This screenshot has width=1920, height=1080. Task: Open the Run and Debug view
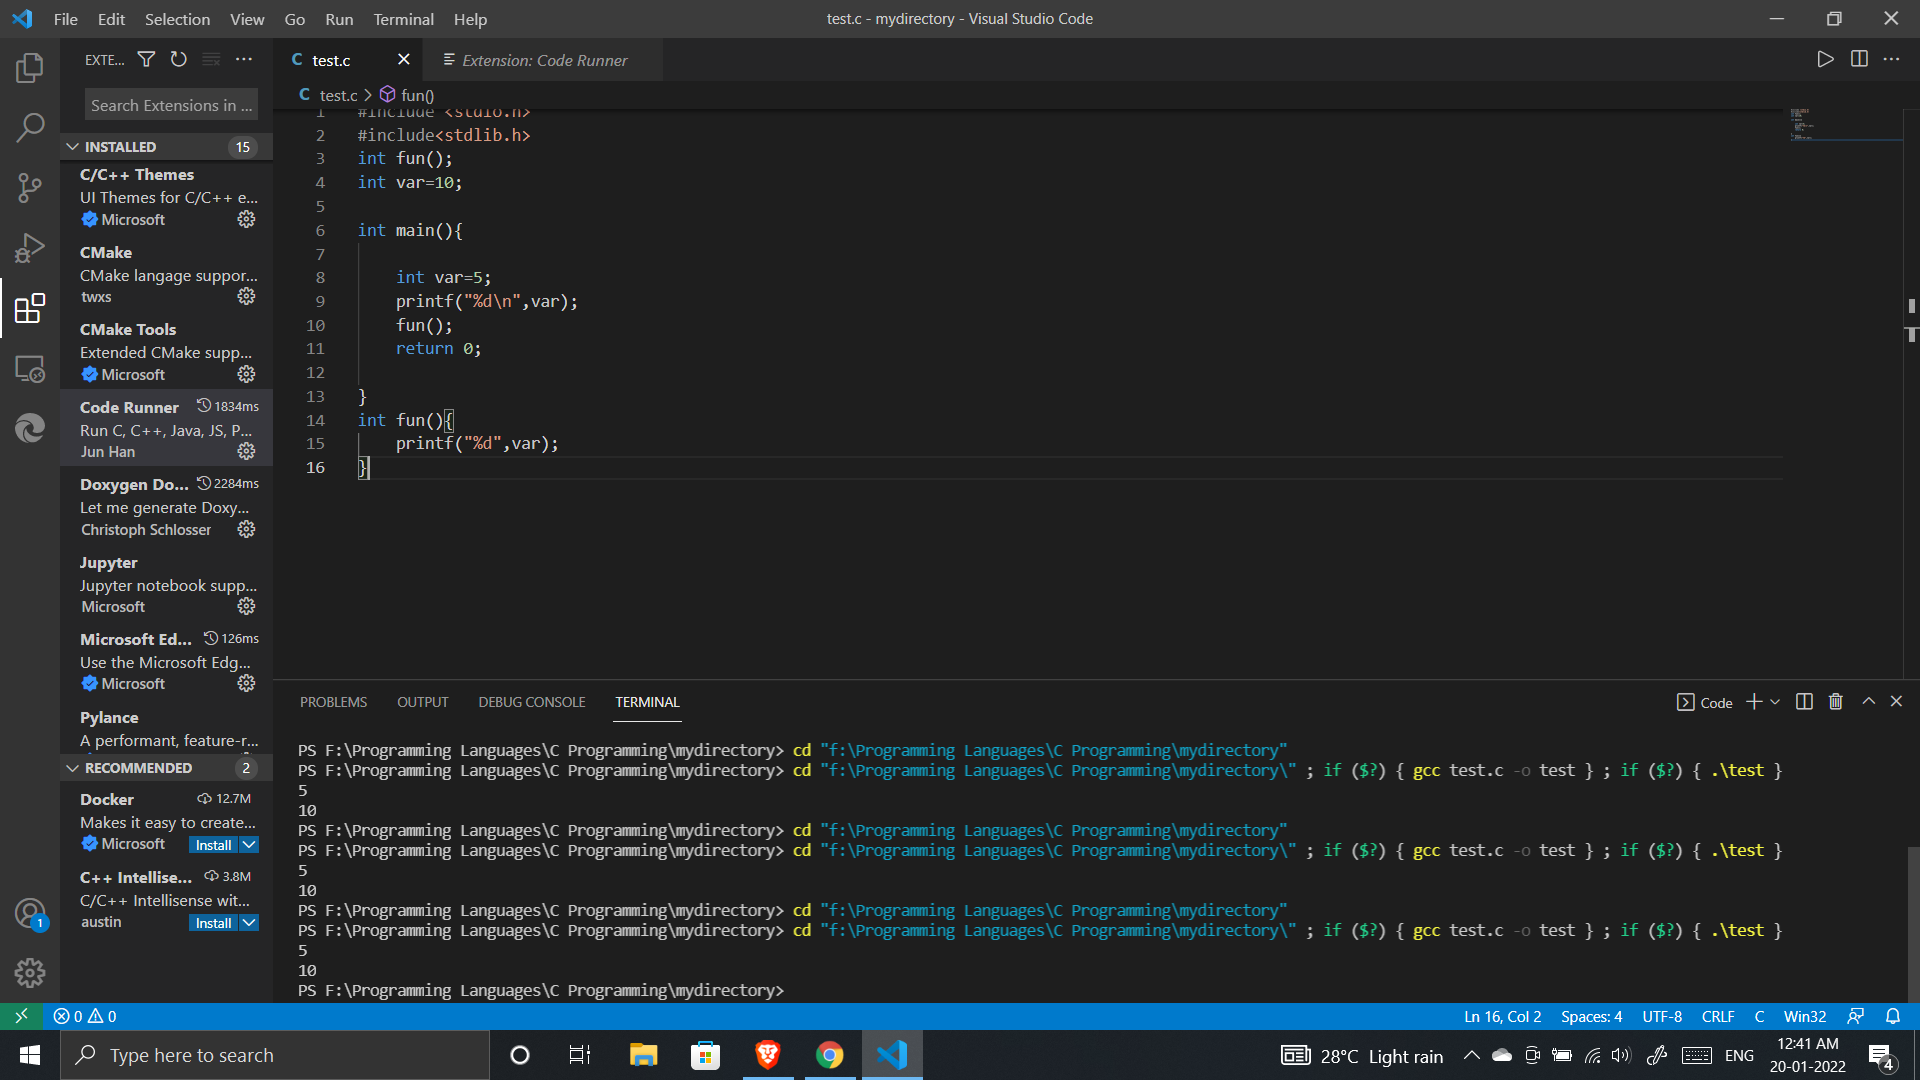(x=30, y=247)
